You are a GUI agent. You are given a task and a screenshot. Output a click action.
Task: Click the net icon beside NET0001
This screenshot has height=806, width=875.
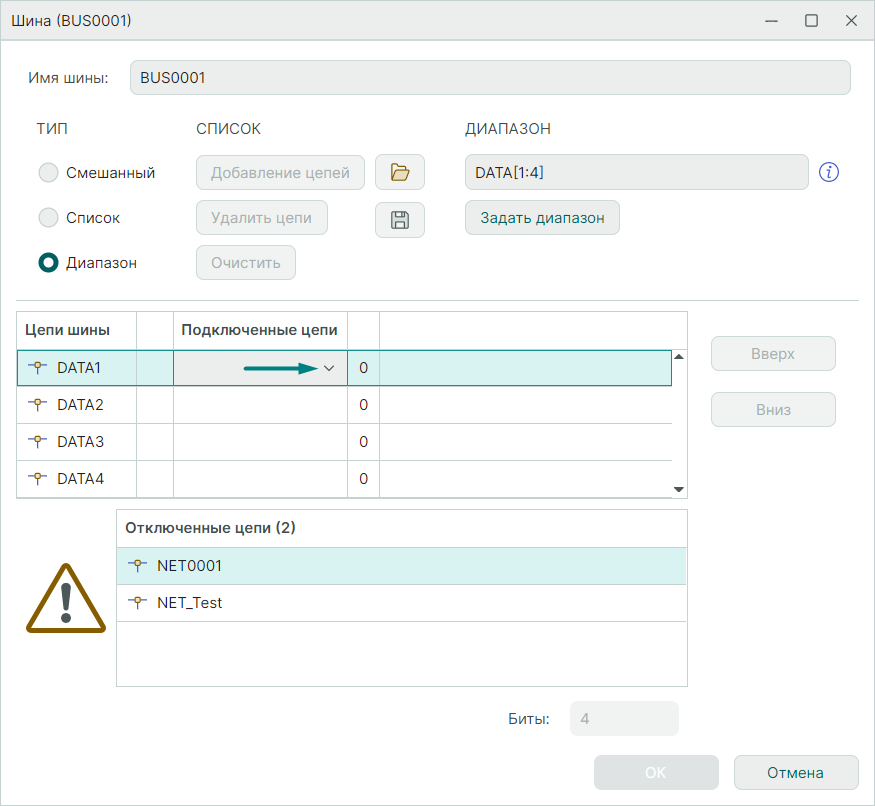(138, 566)
